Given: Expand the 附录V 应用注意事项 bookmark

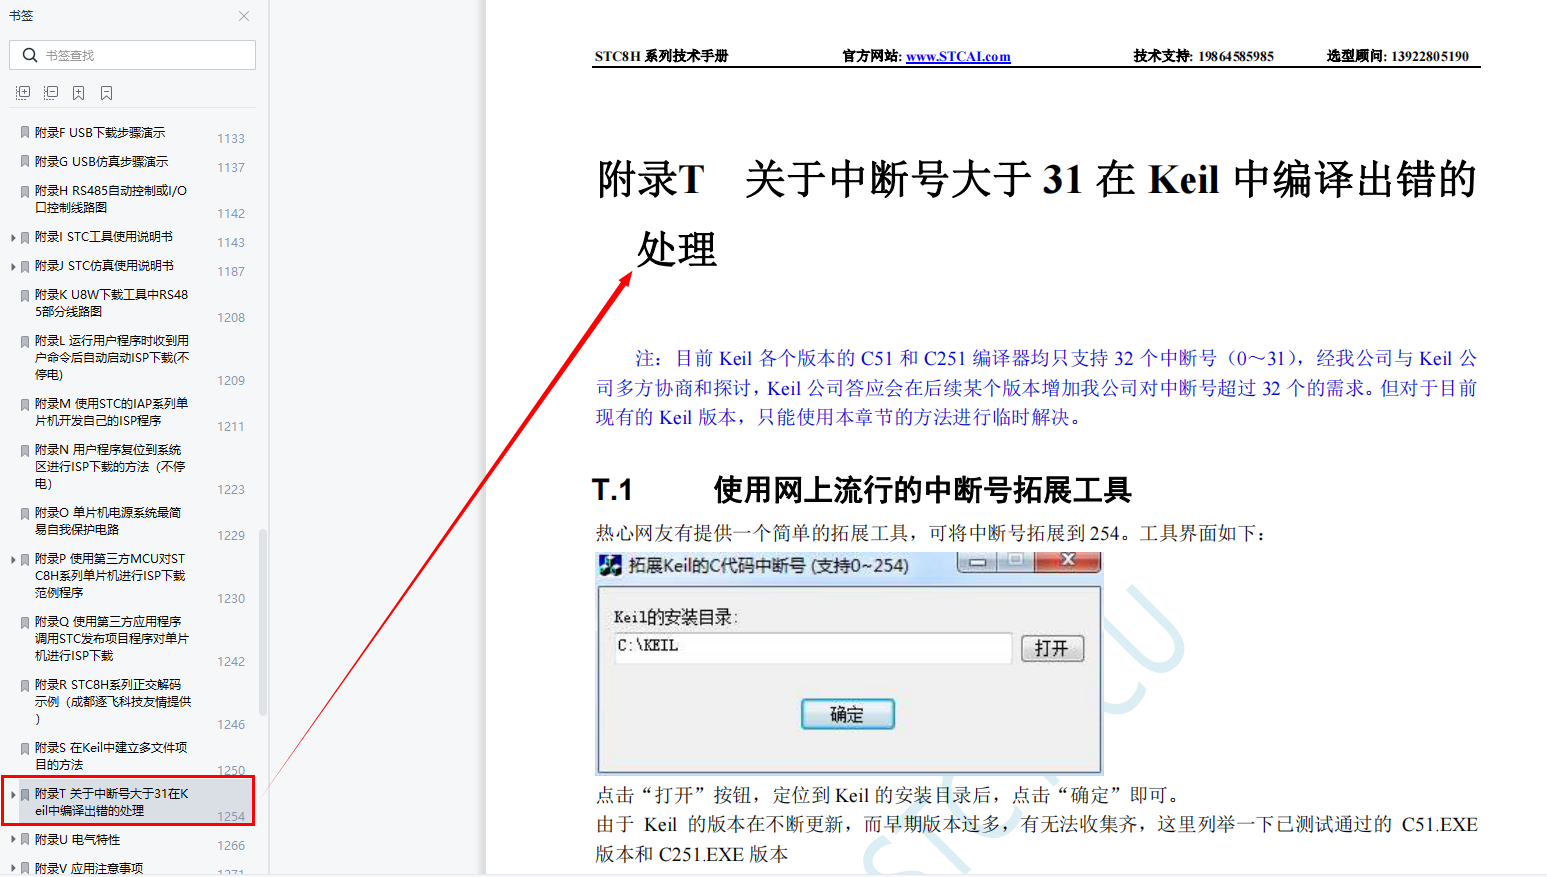Looking at the screenshot, I should click(x=13, y=869).
